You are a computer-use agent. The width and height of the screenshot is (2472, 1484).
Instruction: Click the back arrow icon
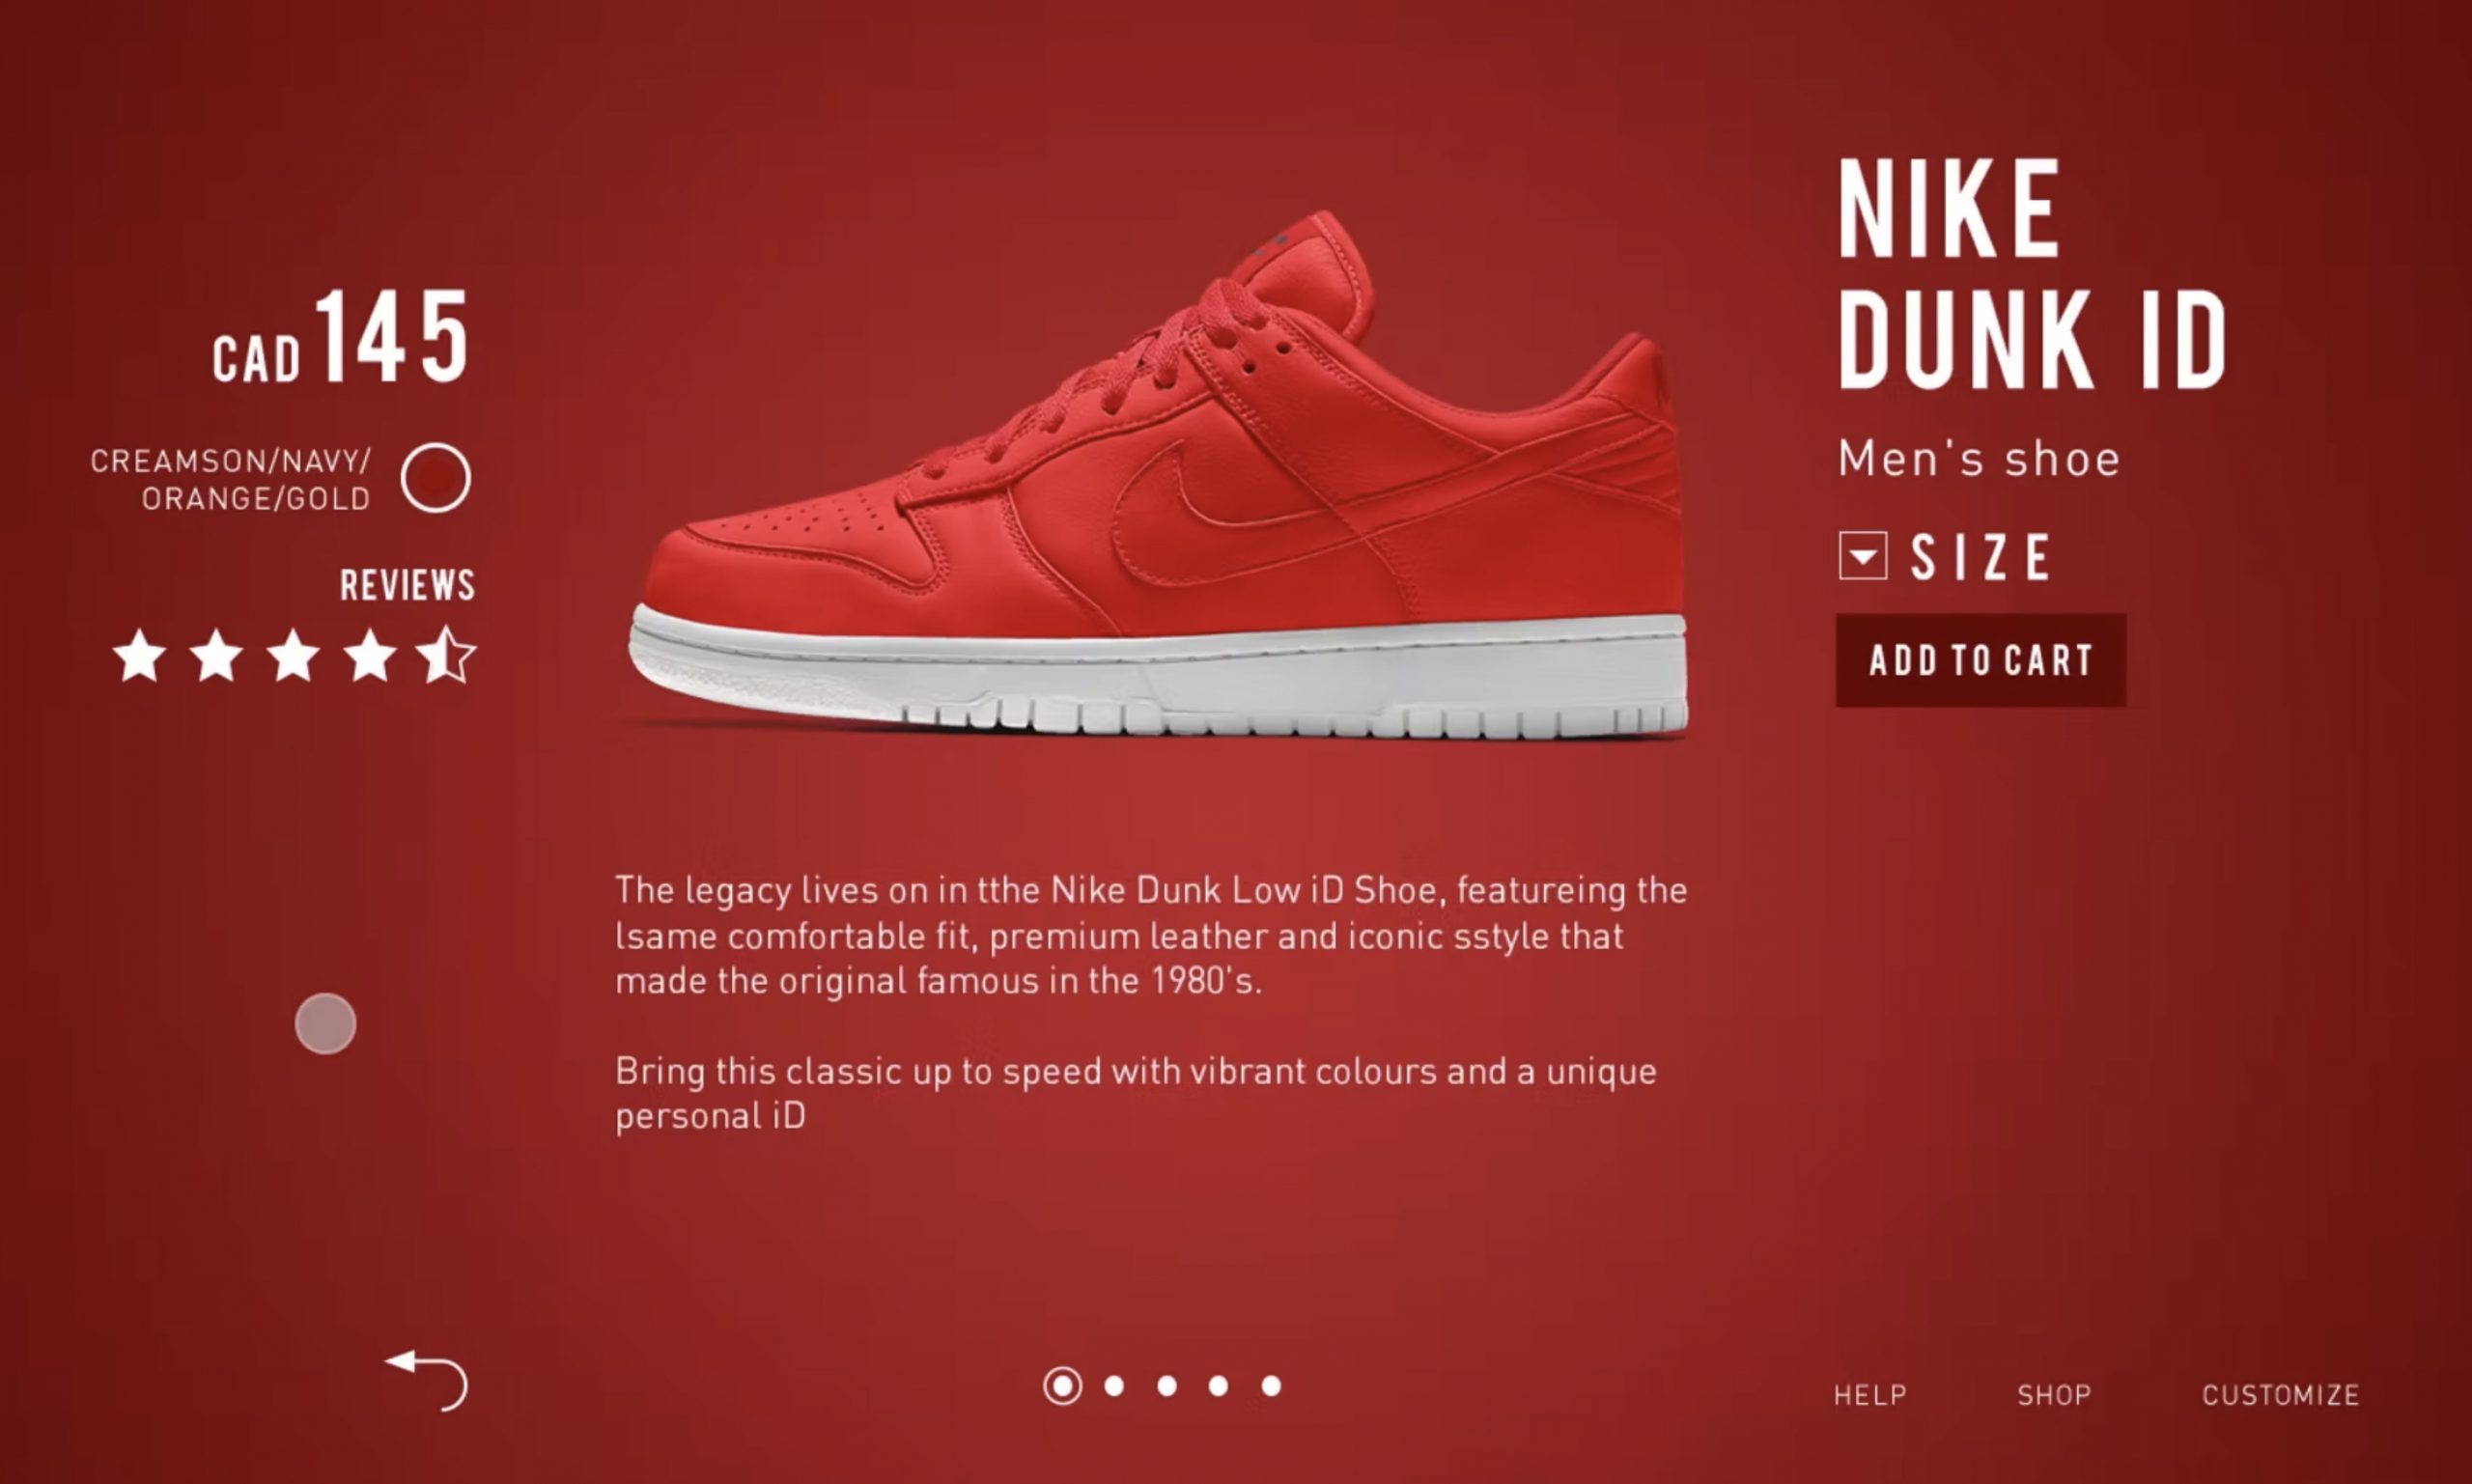pyautogui.click(x=427, y=1380)
